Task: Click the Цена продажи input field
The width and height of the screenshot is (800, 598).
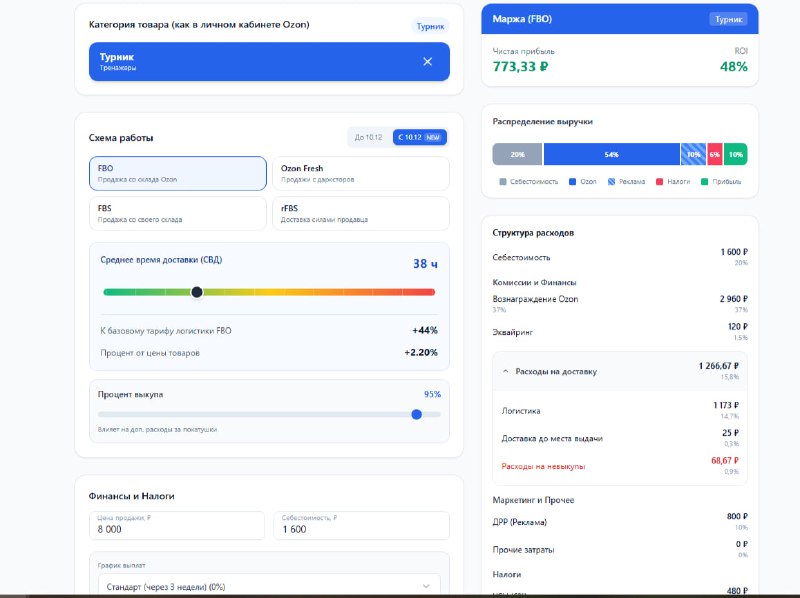Action: point(178,530)
